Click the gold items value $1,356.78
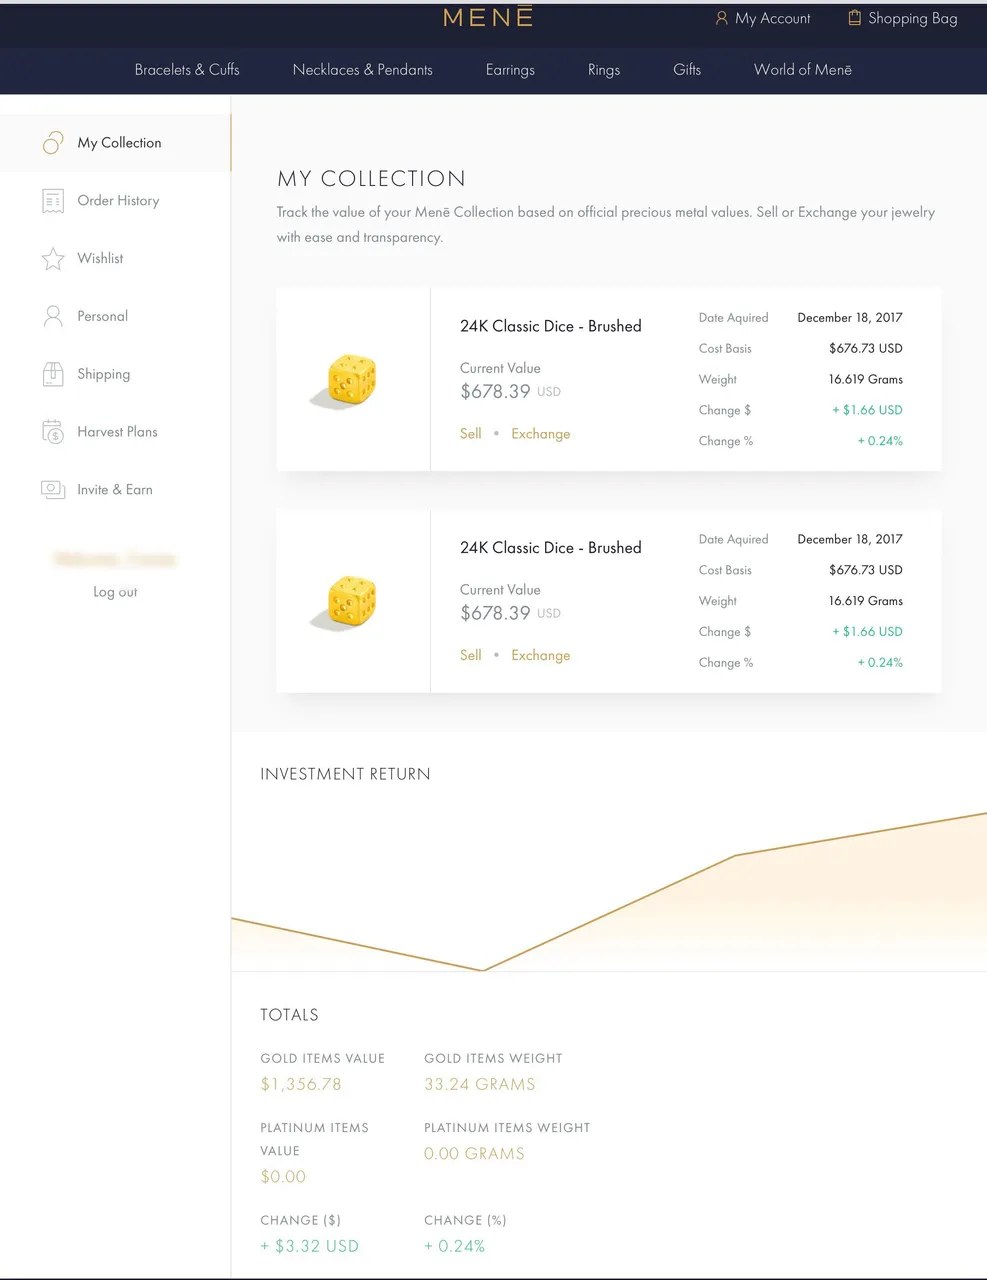 click(301, 1085)
